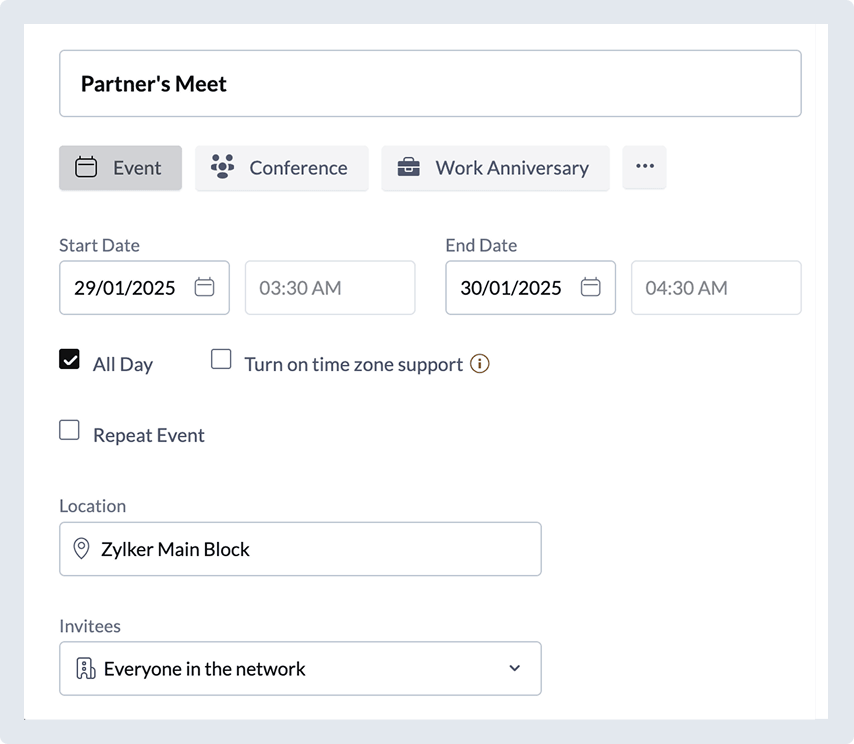Open the more event types ellipsis menu
This screenshot has height=744, width=854.
[x=644, y=167]
